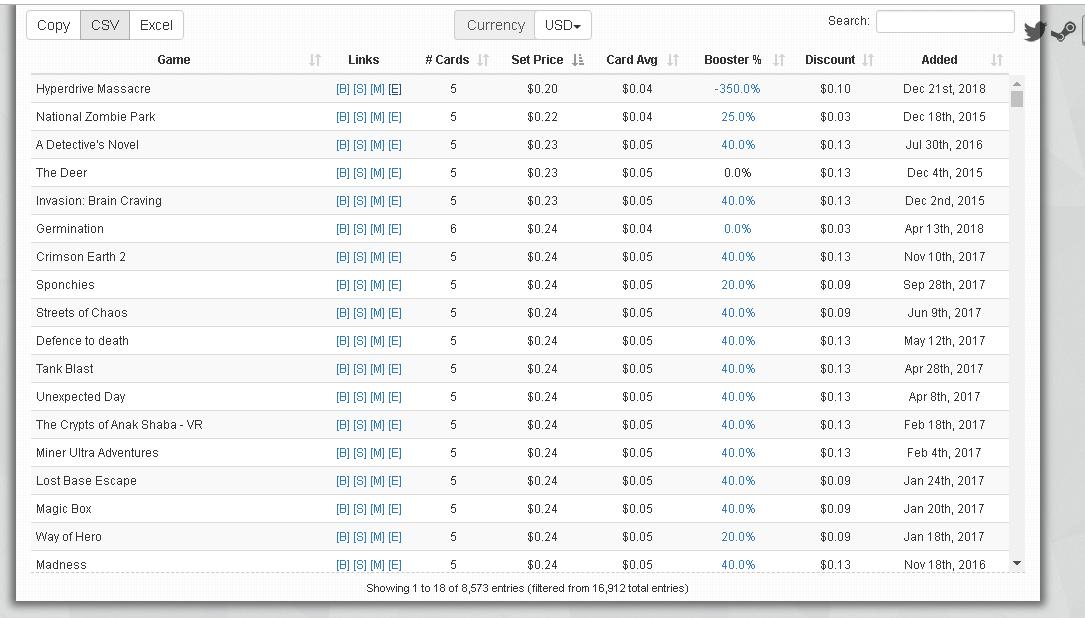Export table with the Excel button
1085x618 pixels.
pyautogui.click(x=156, y=25)
